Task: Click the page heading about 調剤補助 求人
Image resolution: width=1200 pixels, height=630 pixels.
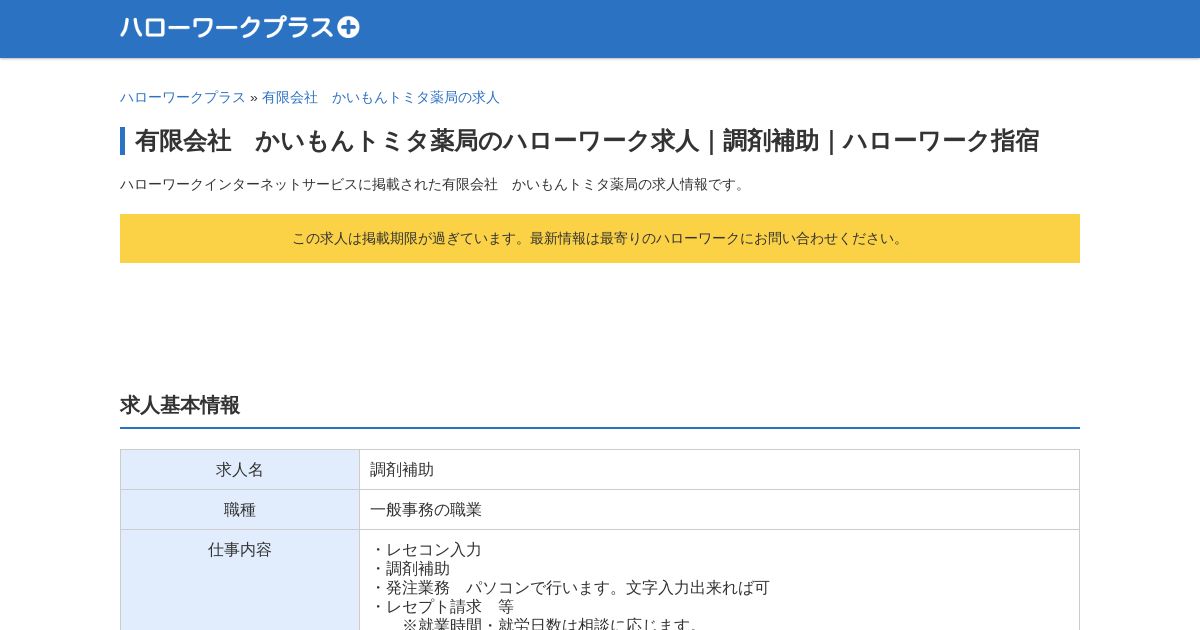Action: coord(587,141)
